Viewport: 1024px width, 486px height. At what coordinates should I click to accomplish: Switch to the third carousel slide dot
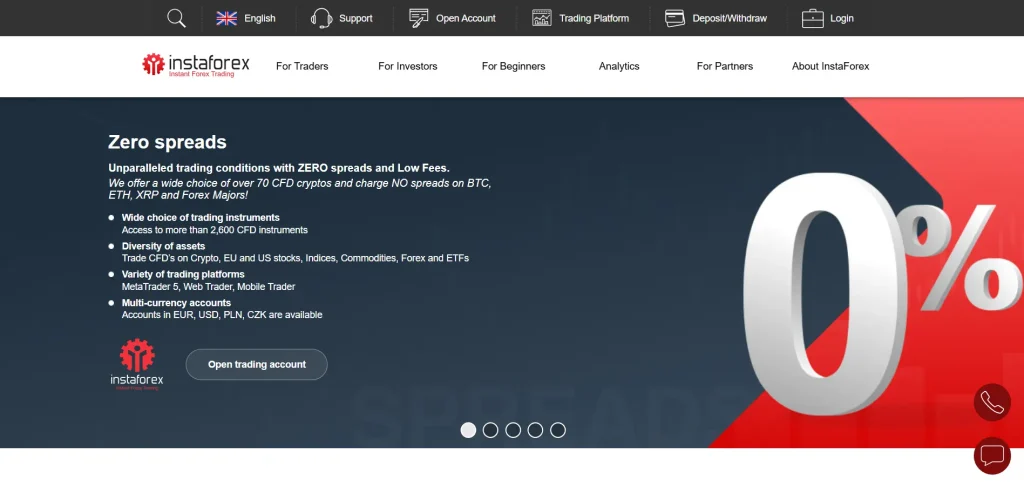tap(513, 430)
